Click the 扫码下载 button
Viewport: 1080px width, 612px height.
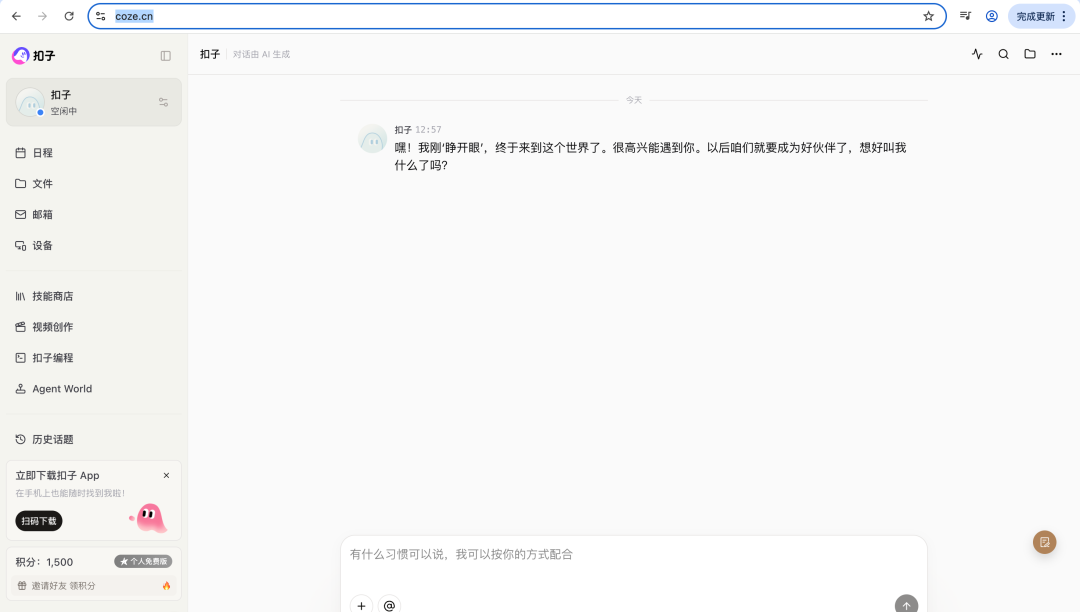[x=39, y=521]
